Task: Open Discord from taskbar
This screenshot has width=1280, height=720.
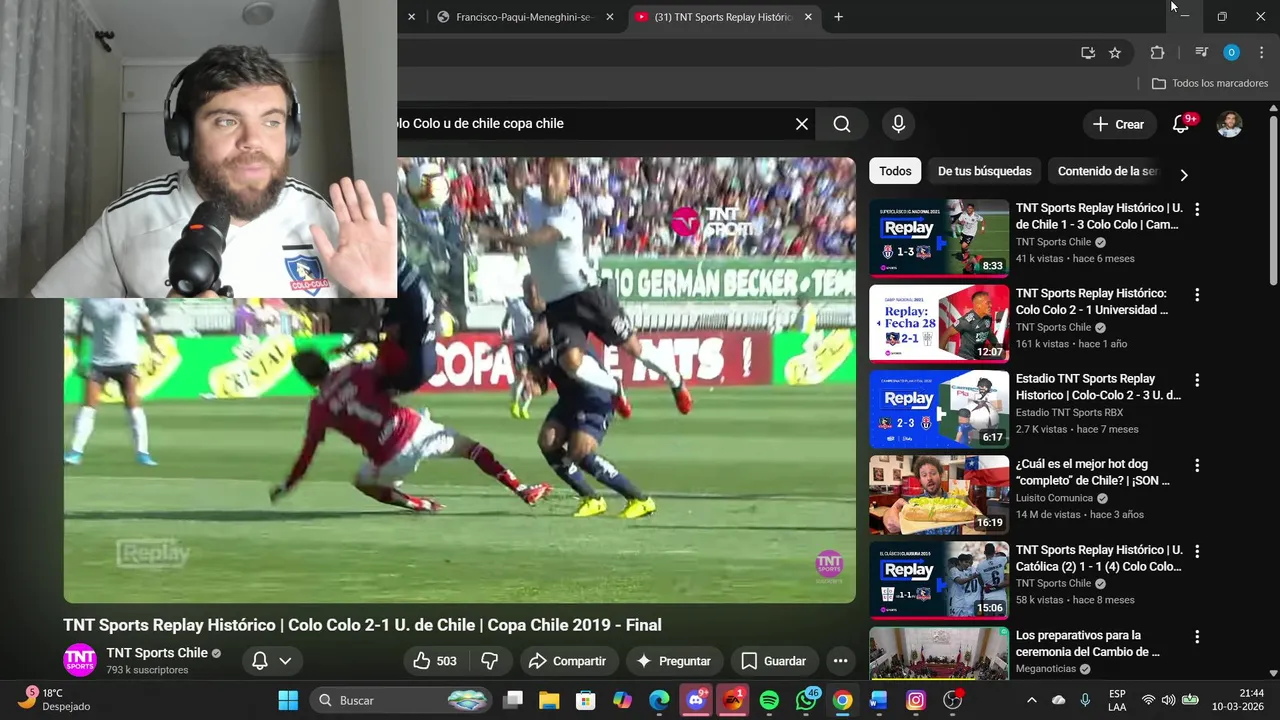Action: click(696, 700)
